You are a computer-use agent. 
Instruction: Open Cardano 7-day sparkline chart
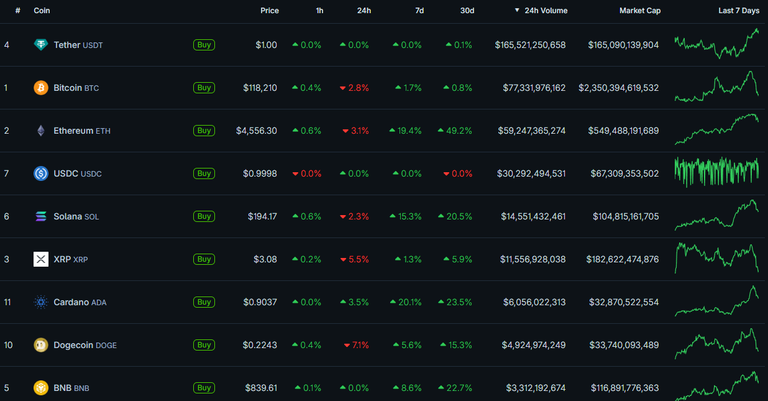pyautogui.click(x=717, y=301)
